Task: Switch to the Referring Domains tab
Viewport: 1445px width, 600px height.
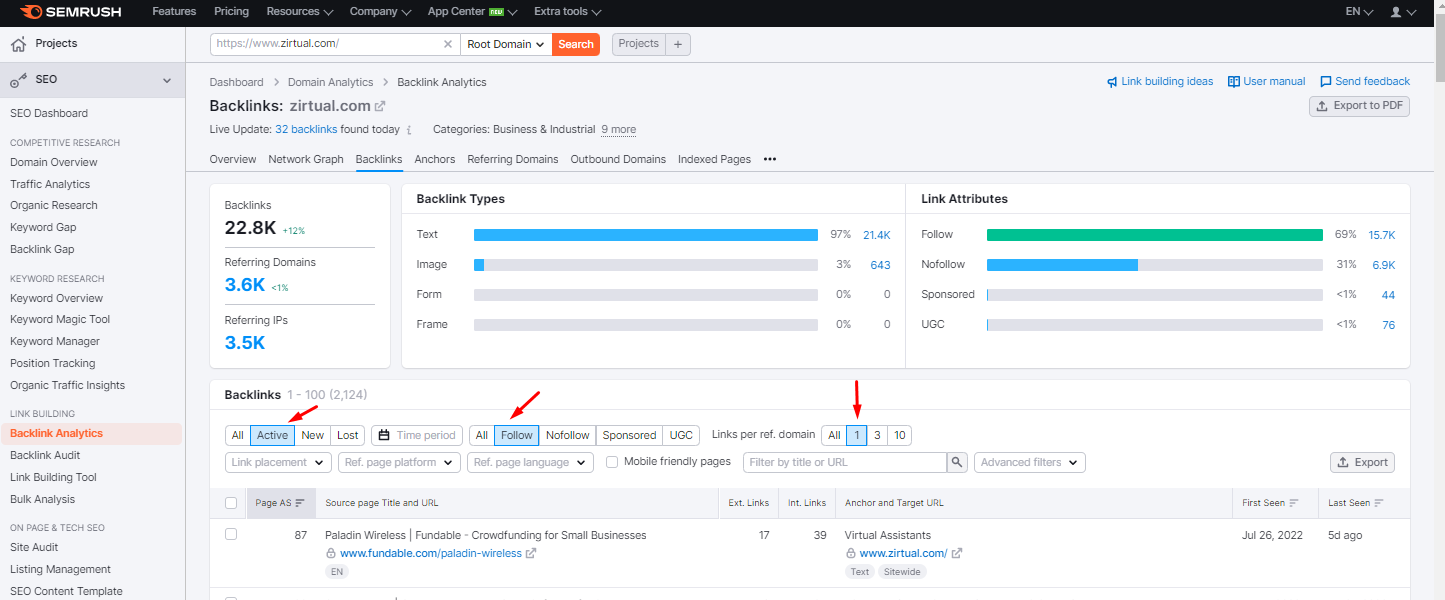Action: tap(513, 159)
